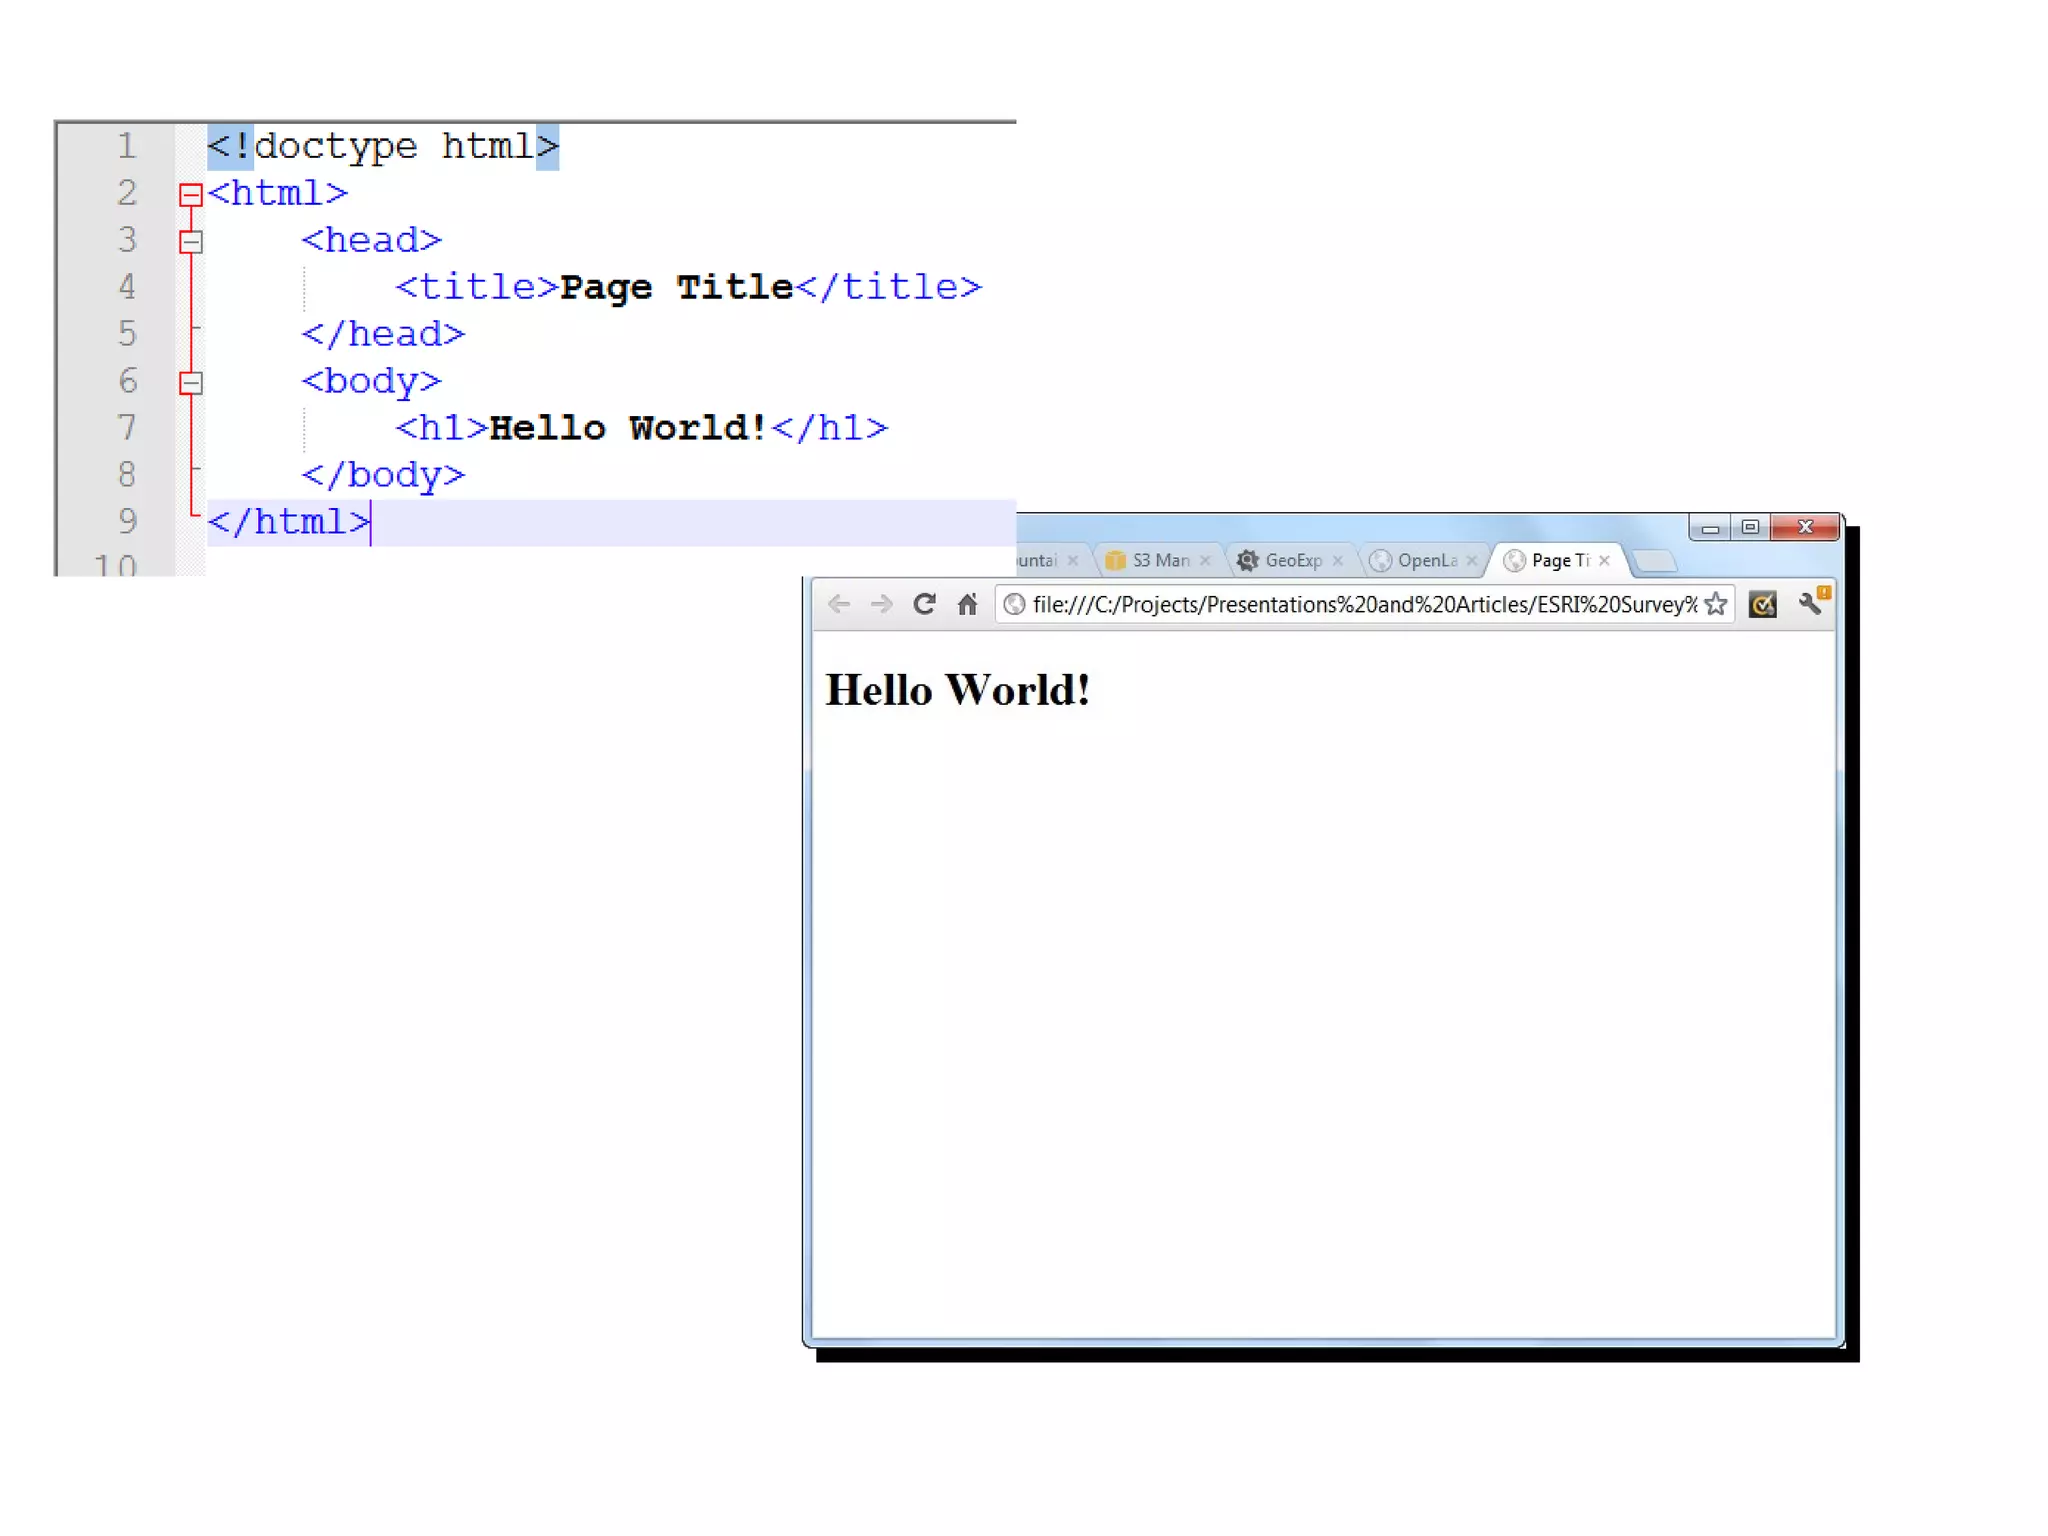The image size is (2048, 1536).
Task: Collapse the head tag fold marker
Action: pyautogui.click(x=191, y=241)
